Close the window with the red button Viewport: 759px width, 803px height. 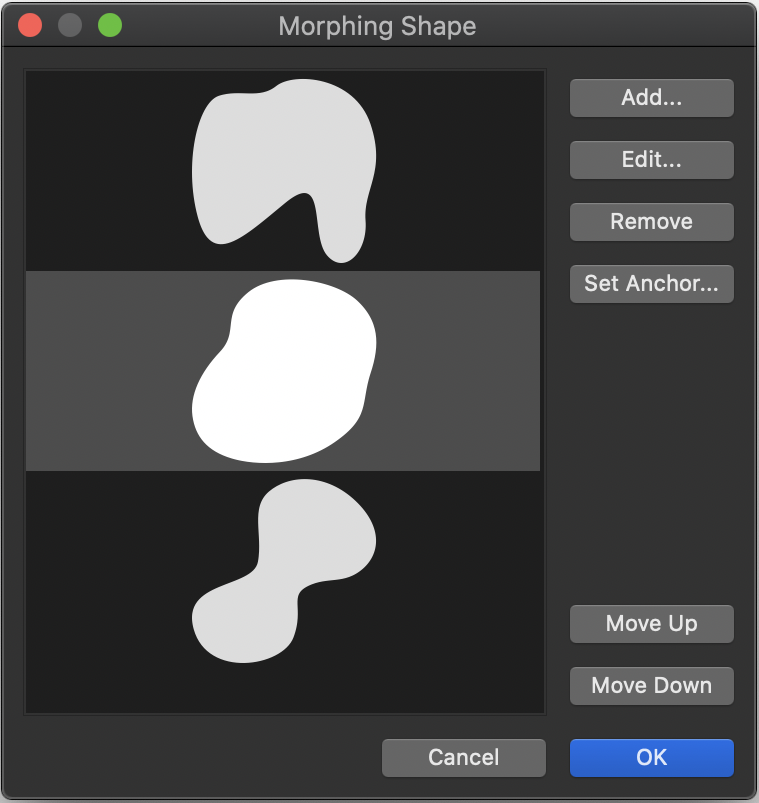click(x=30, y=26)
